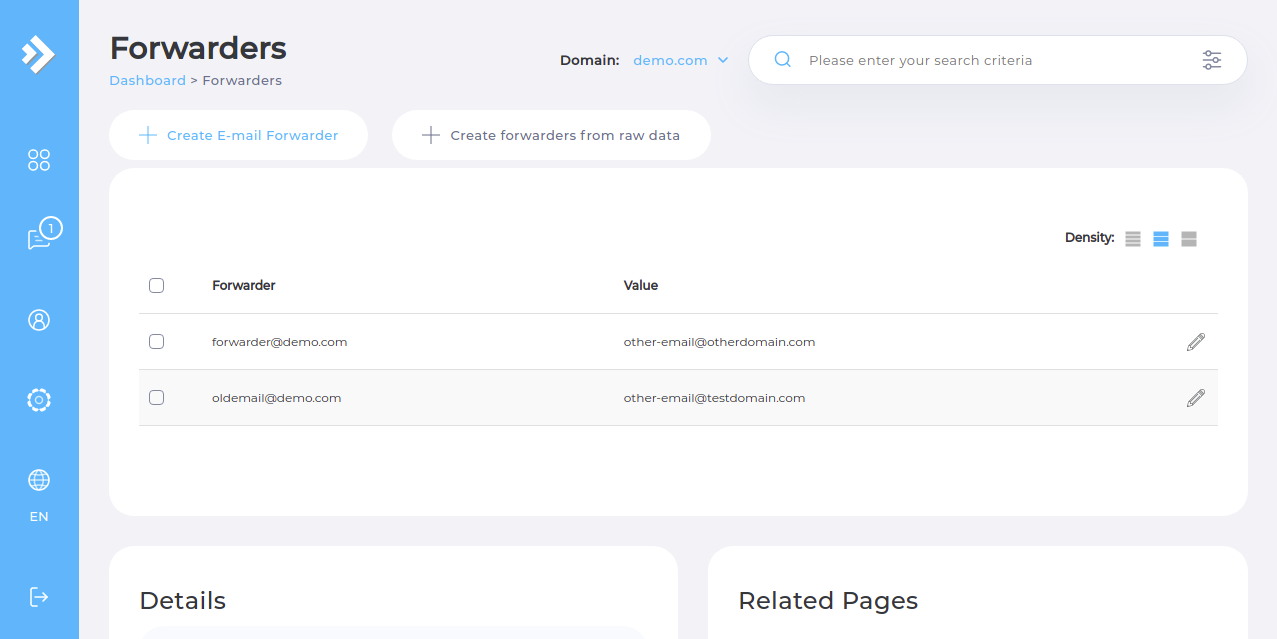Click the search criteria input field
This screenshot has width=1277, height=639.
[998, 60]
